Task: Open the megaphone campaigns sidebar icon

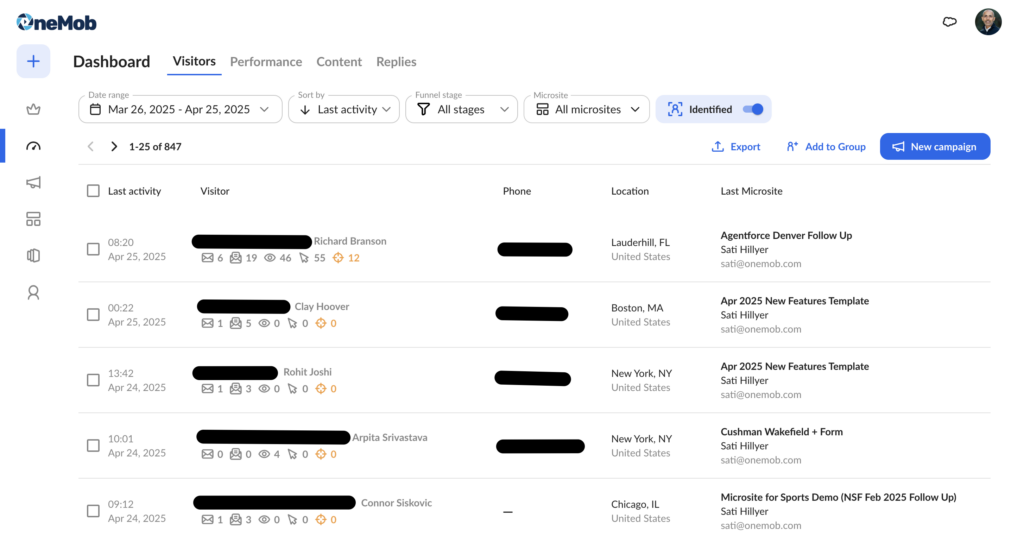Action: tap(33, 183)
